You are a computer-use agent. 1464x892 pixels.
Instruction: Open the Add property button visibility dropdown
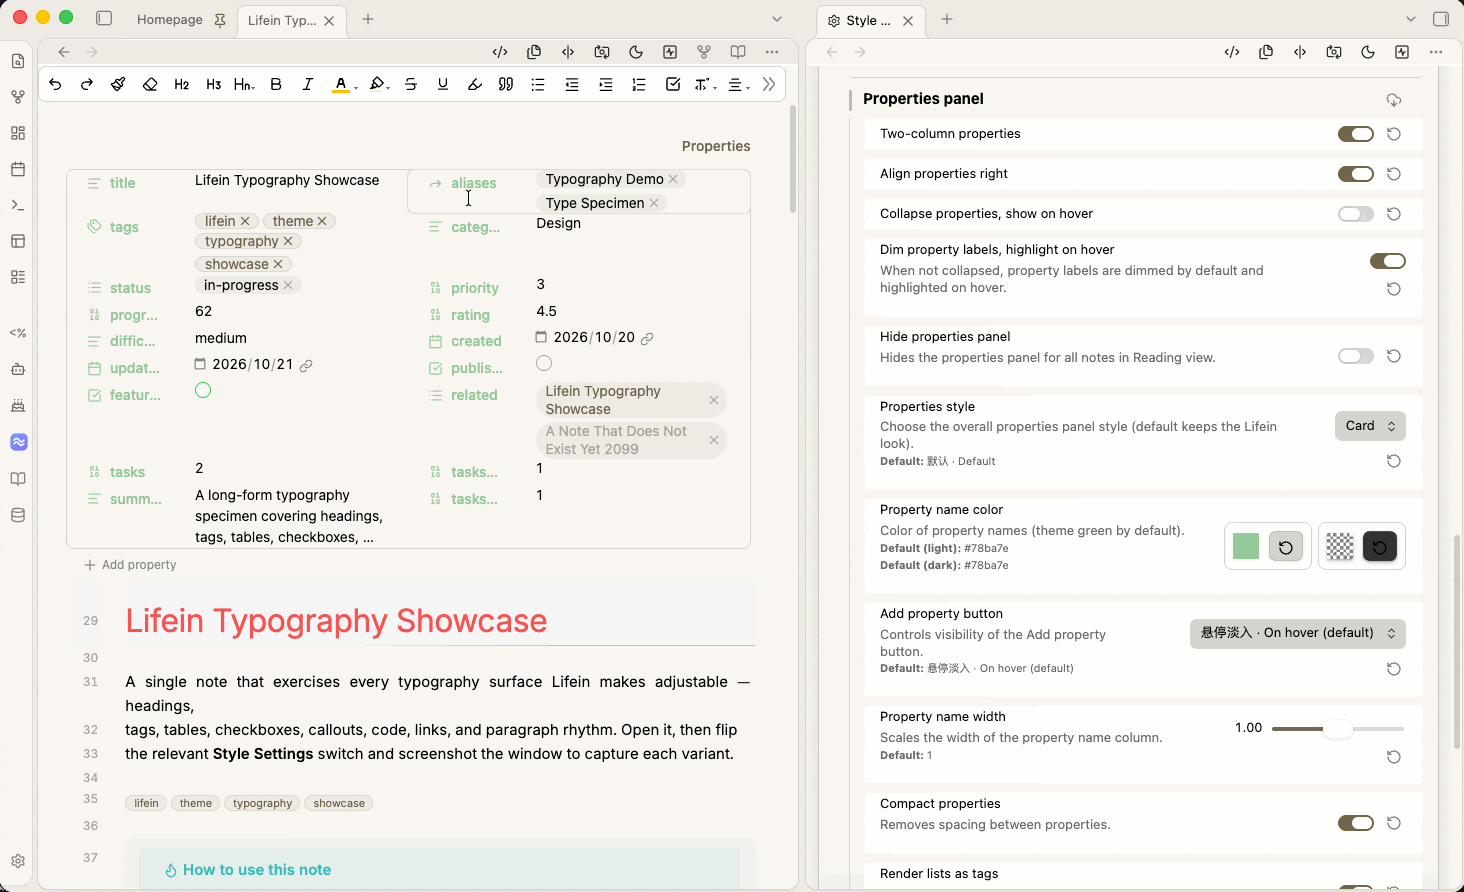[x=1298, y=633]
